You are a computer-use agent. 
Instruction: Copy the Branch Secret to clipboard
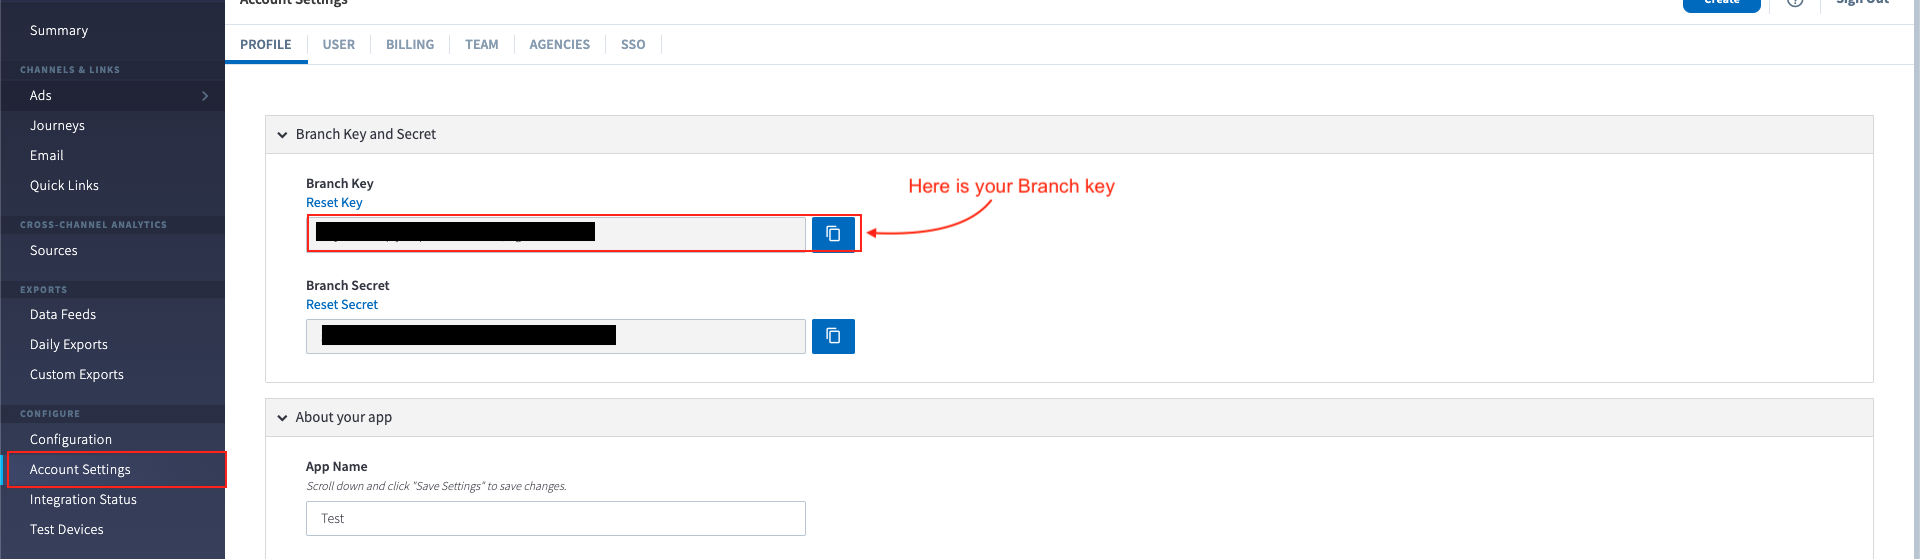click(833, 336)
